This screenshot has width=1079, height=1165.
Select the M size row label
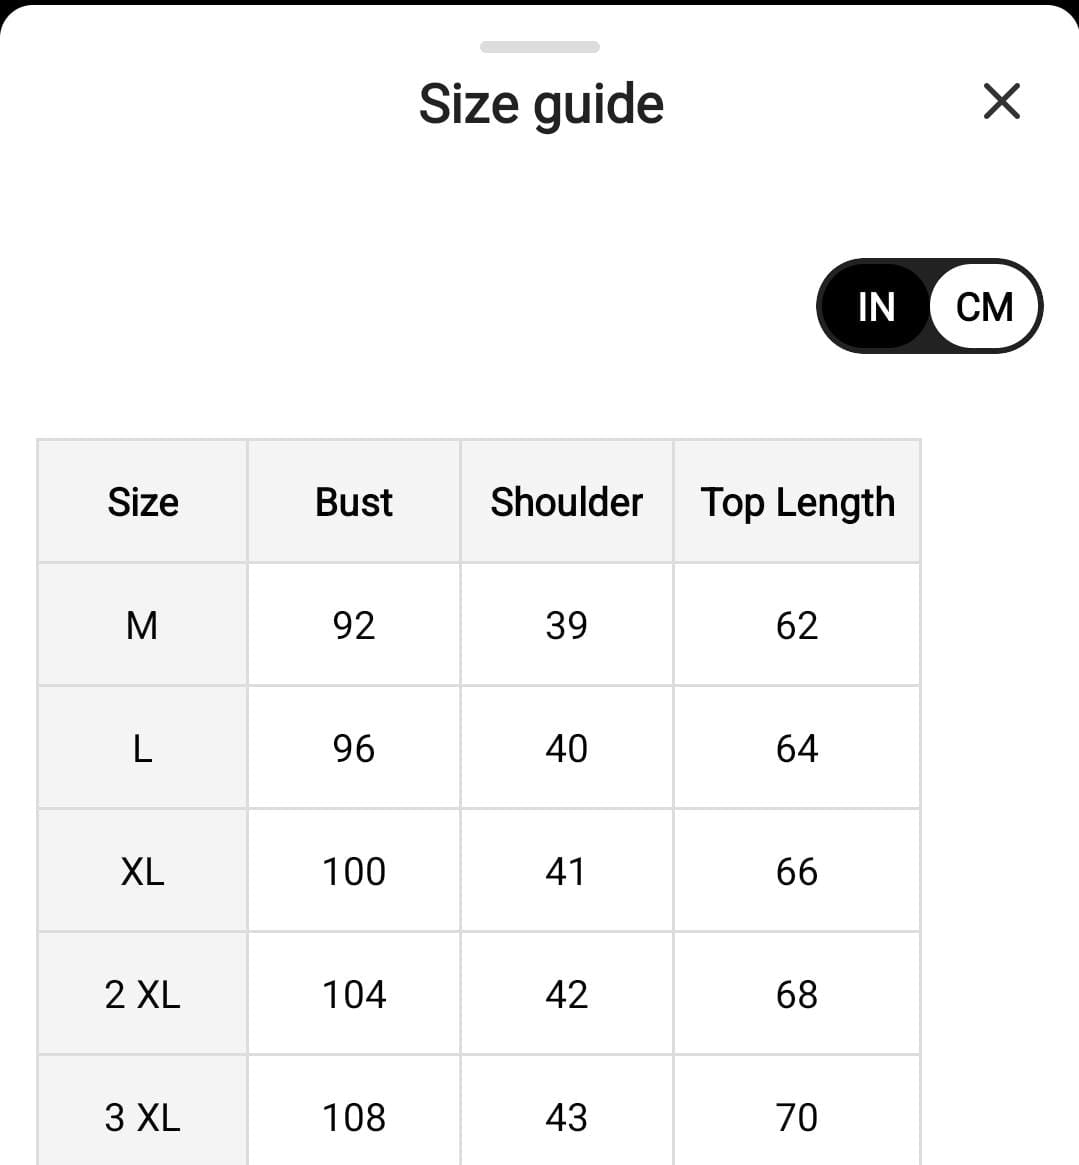(x=142, y=625)
